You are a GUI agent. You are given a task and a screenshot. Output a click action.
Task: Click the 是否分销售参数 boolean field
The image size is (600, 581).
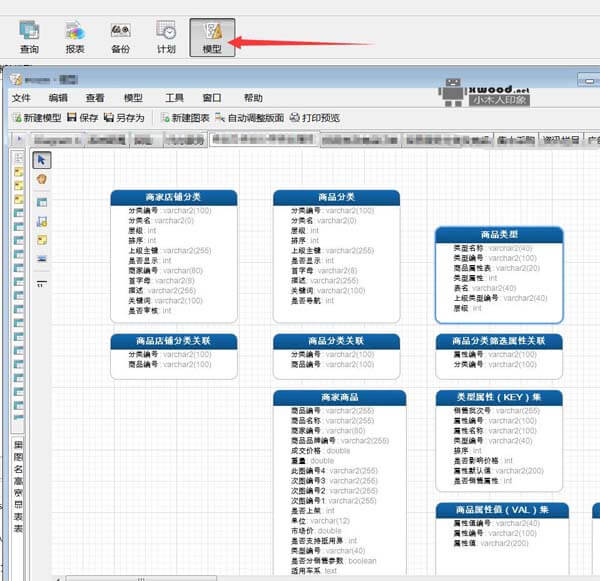(x=334, y=560)
